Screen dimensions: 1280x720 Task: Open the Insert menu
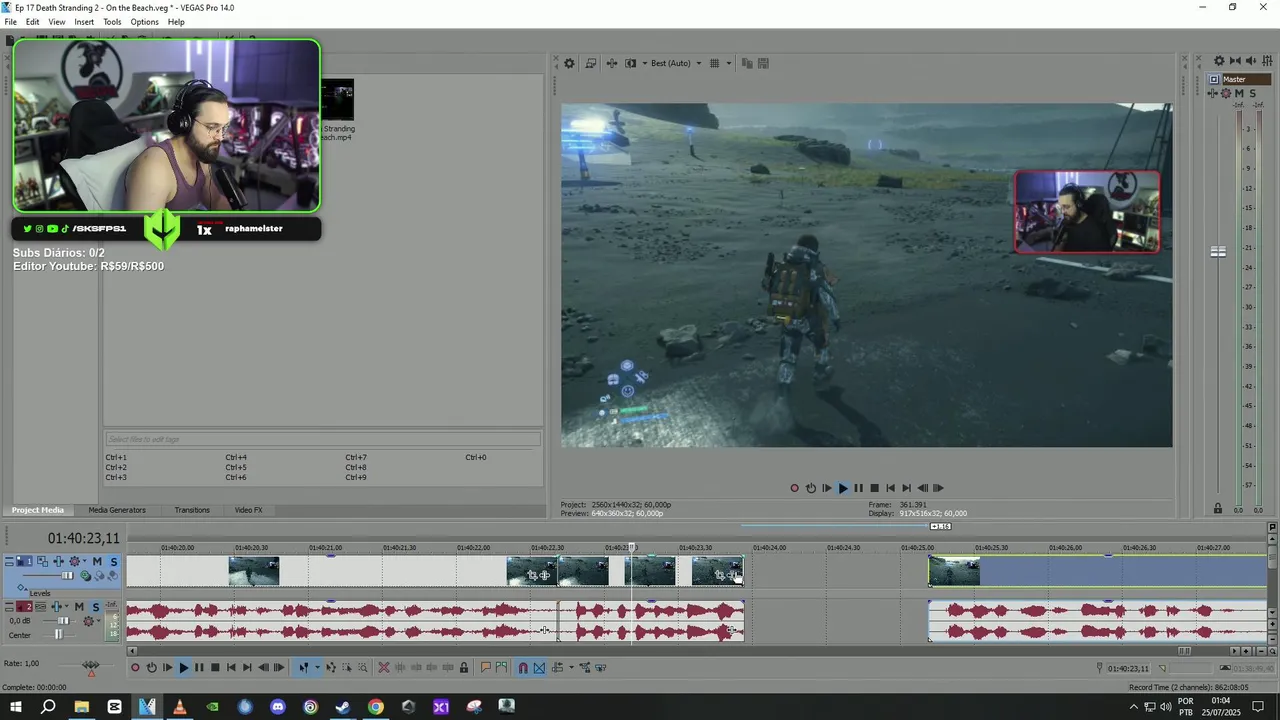coord(84,22)
